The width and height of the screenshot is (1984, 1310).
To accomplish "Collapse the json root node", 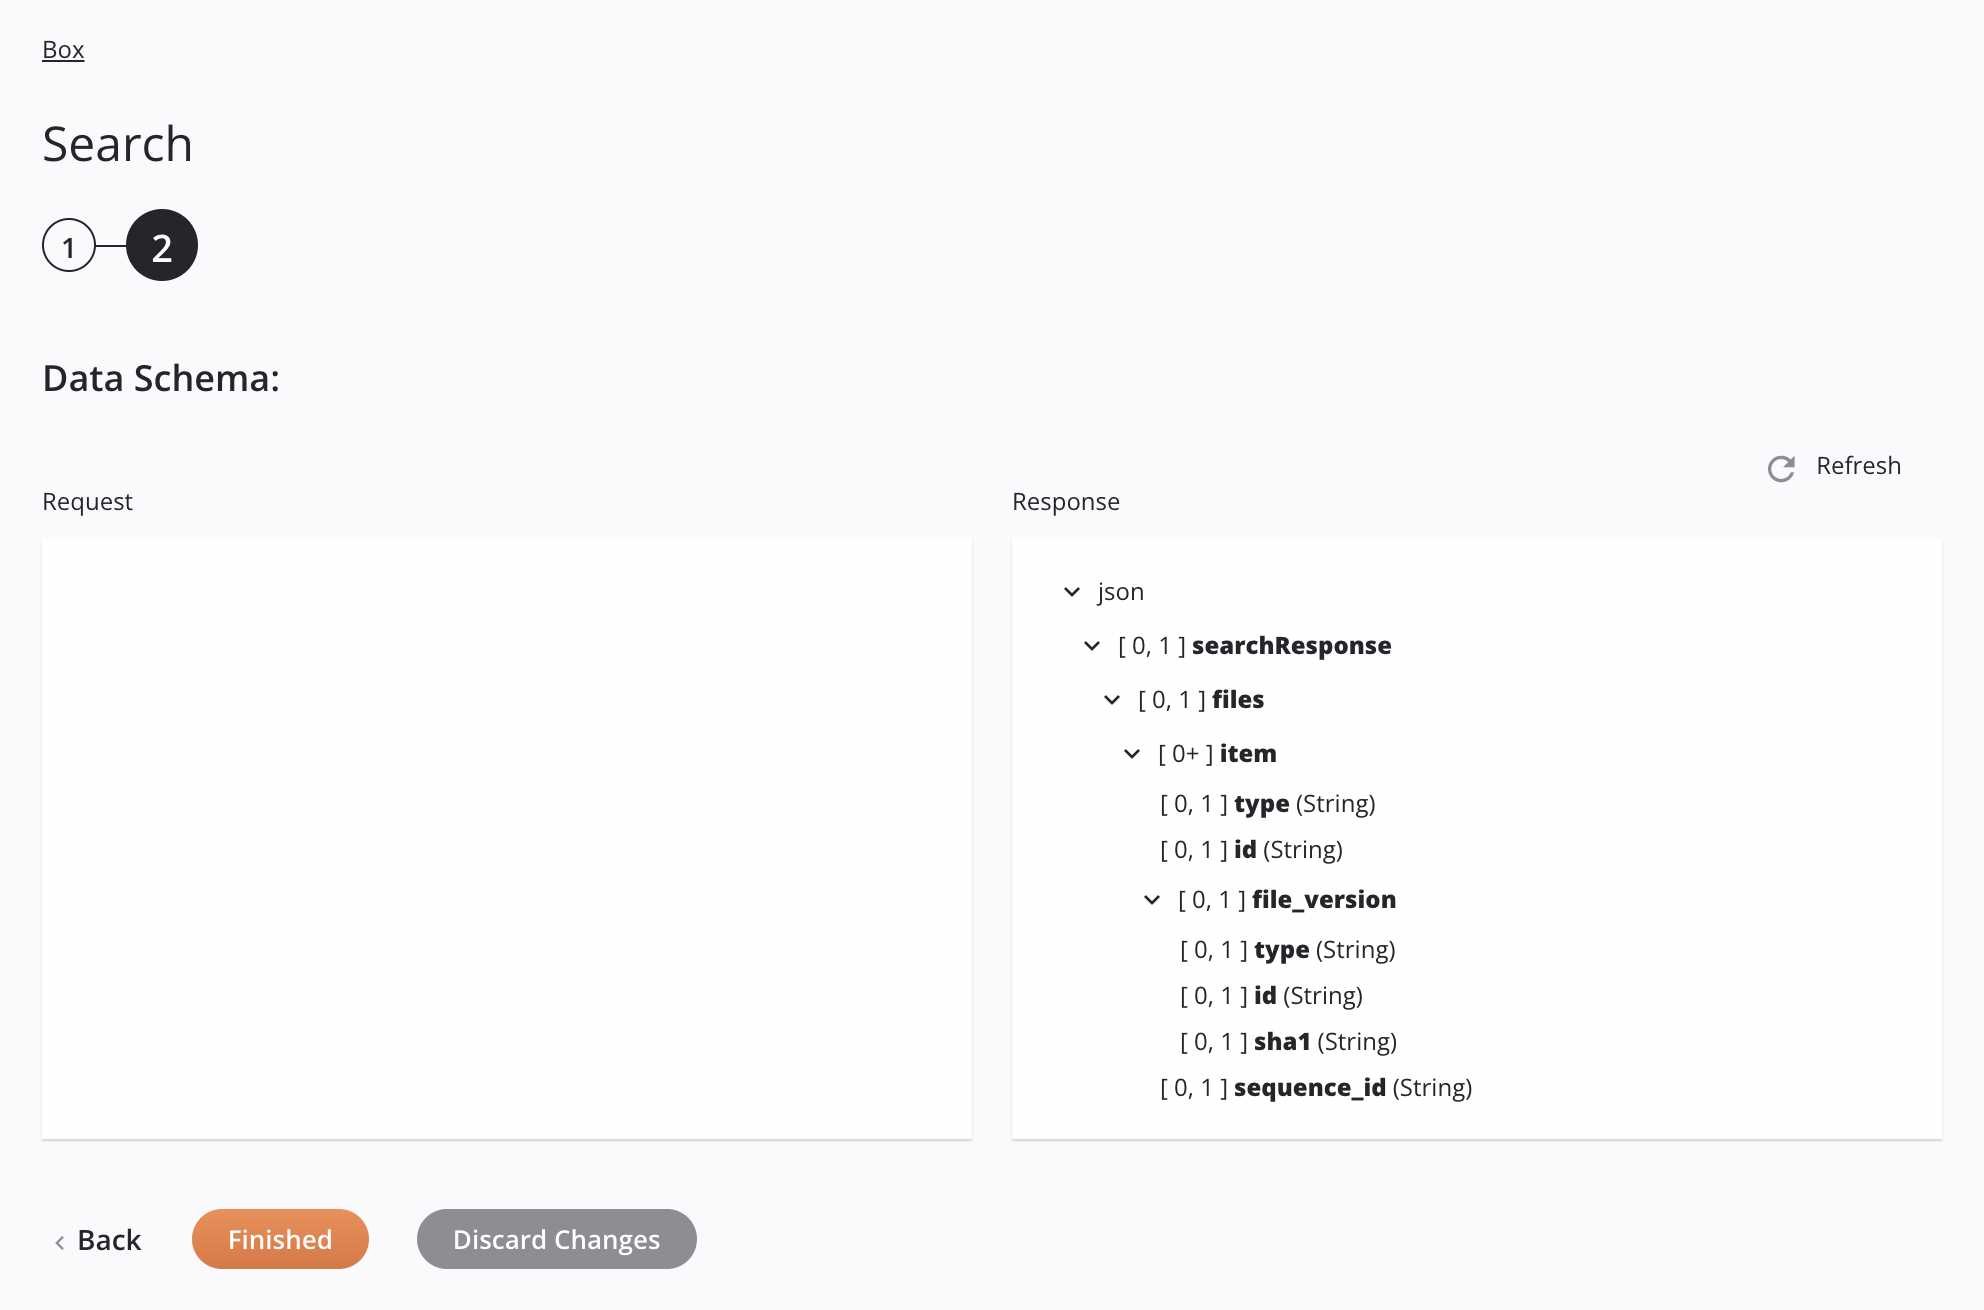I will pyautogui.click(x=1070, y=591).
